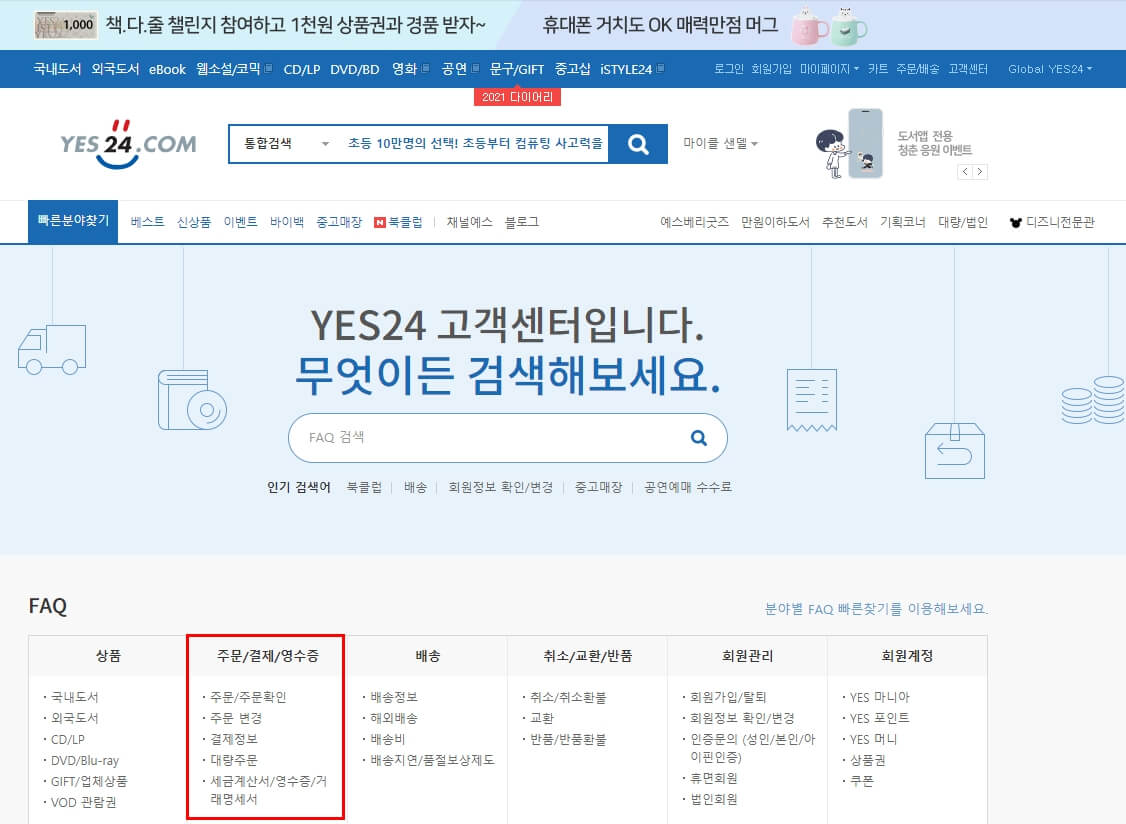Open the 빠른분야찾기 category menu

[x=73, y=221]
